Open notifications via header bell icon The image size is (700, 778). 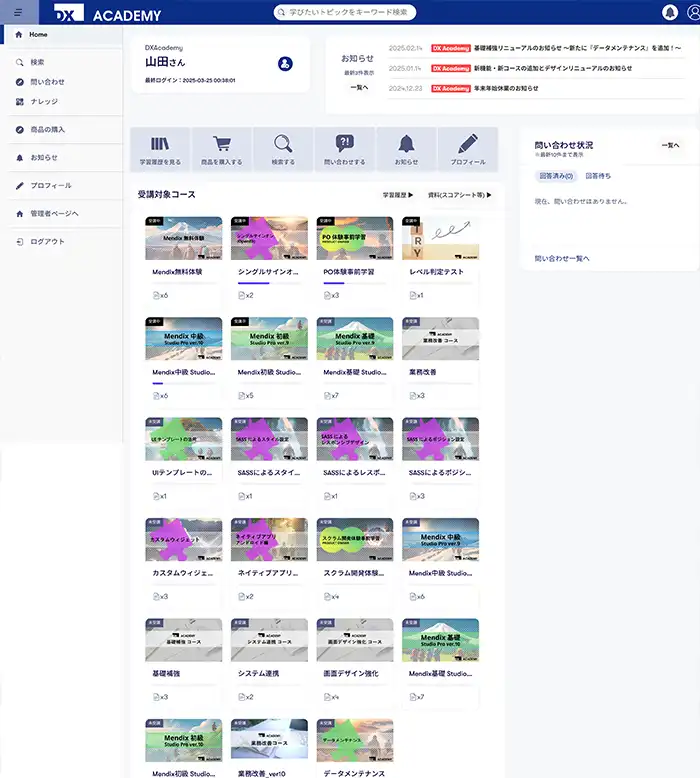[669, 12]
